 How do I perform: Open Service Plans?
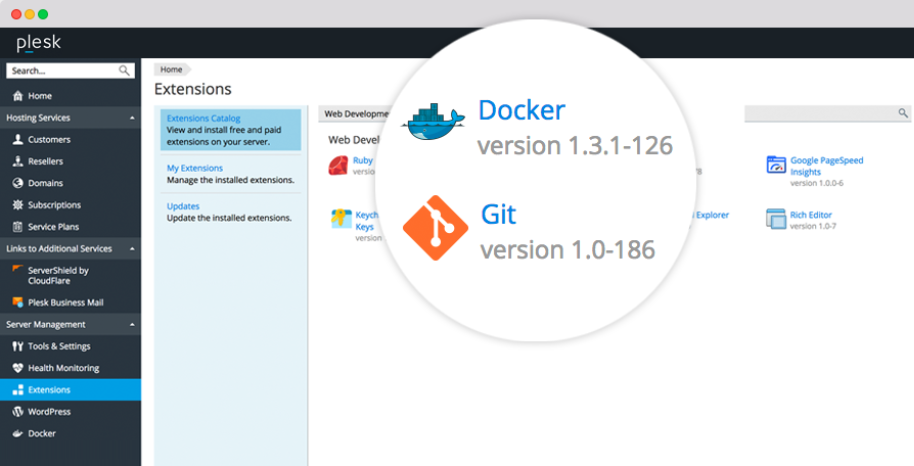click(x=53, y=227)
